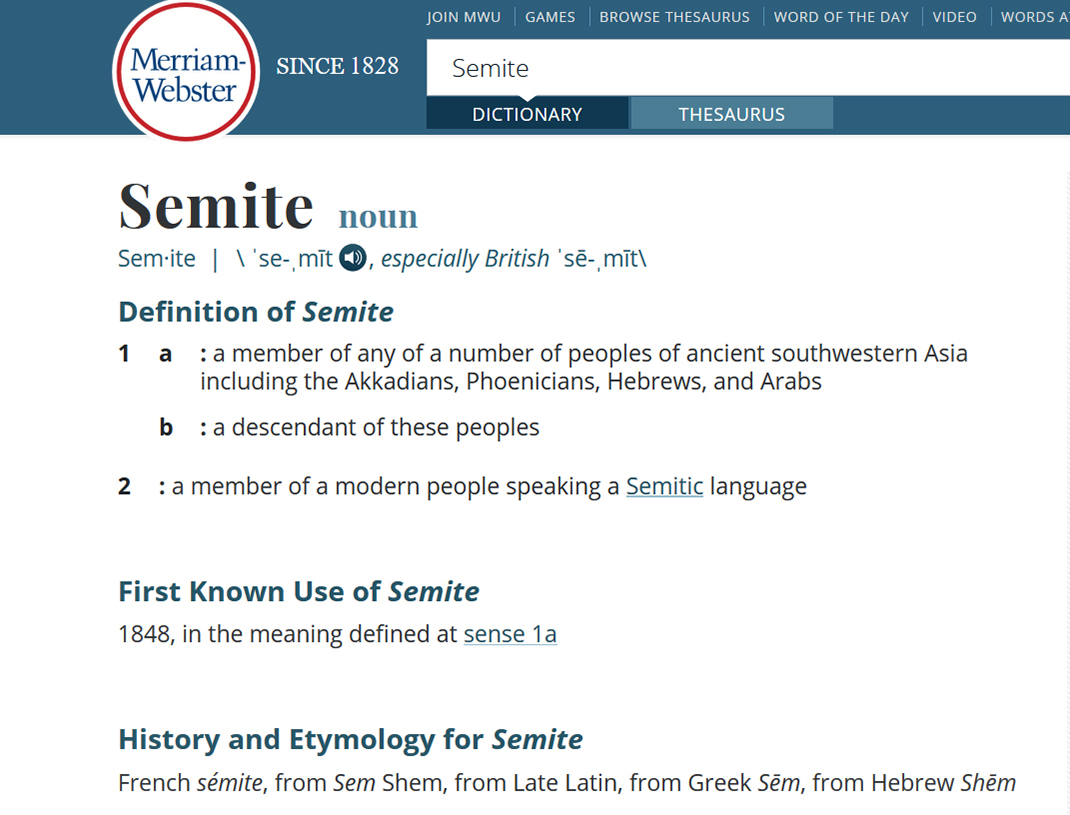1070x815 pixels.
Task: Follow the "Semitic" hyperlink in definition 2
Action: (x=664, y=487)
